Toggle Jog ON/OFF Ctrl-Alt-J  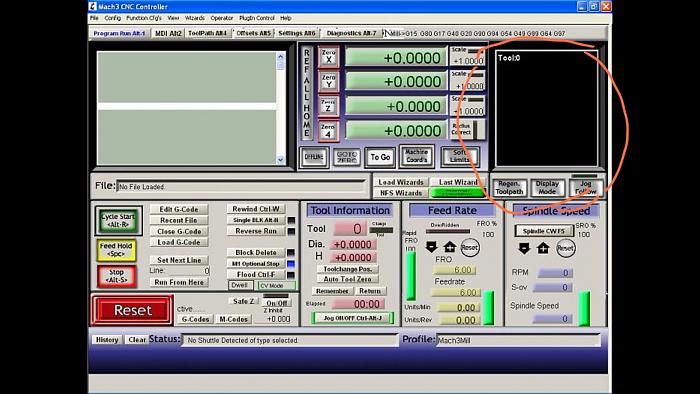pos(353,318)
